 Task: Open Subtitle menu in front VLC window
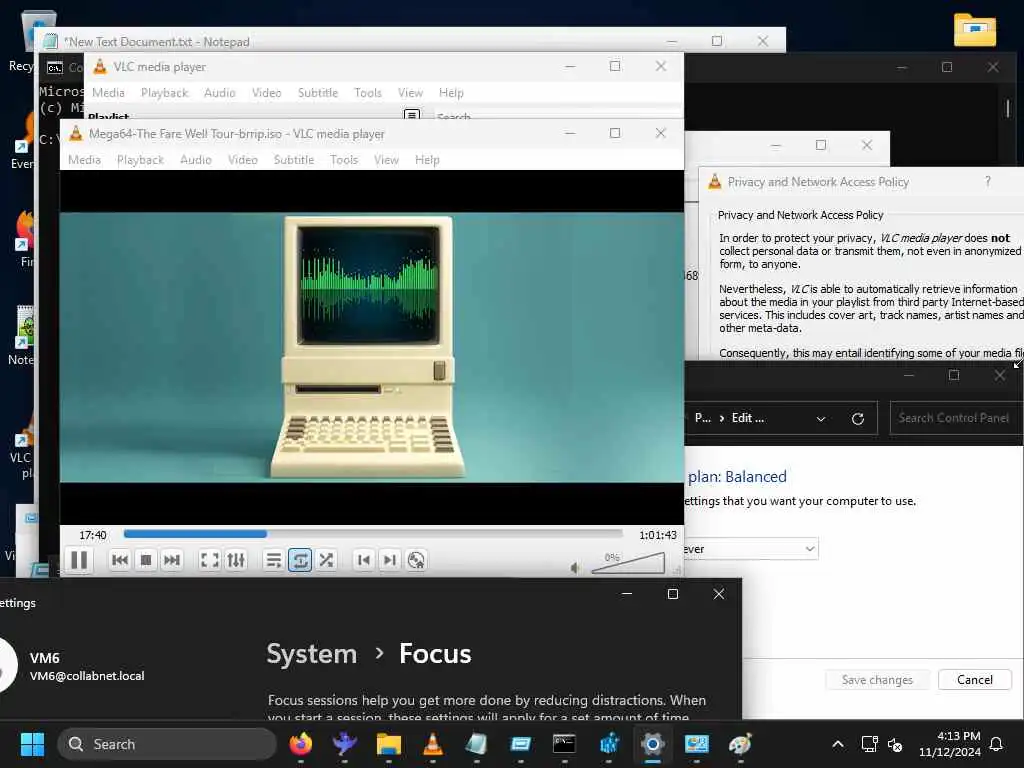[x=294, y=160]
